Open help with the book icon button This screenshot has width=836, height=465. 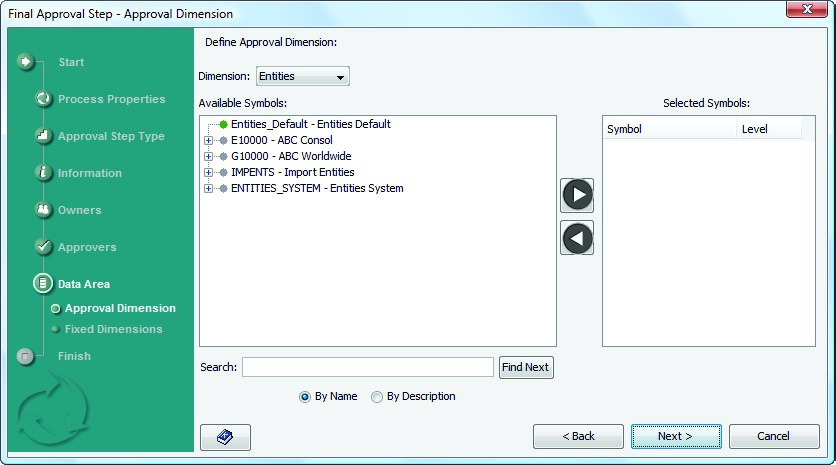[x=225, y=437]
